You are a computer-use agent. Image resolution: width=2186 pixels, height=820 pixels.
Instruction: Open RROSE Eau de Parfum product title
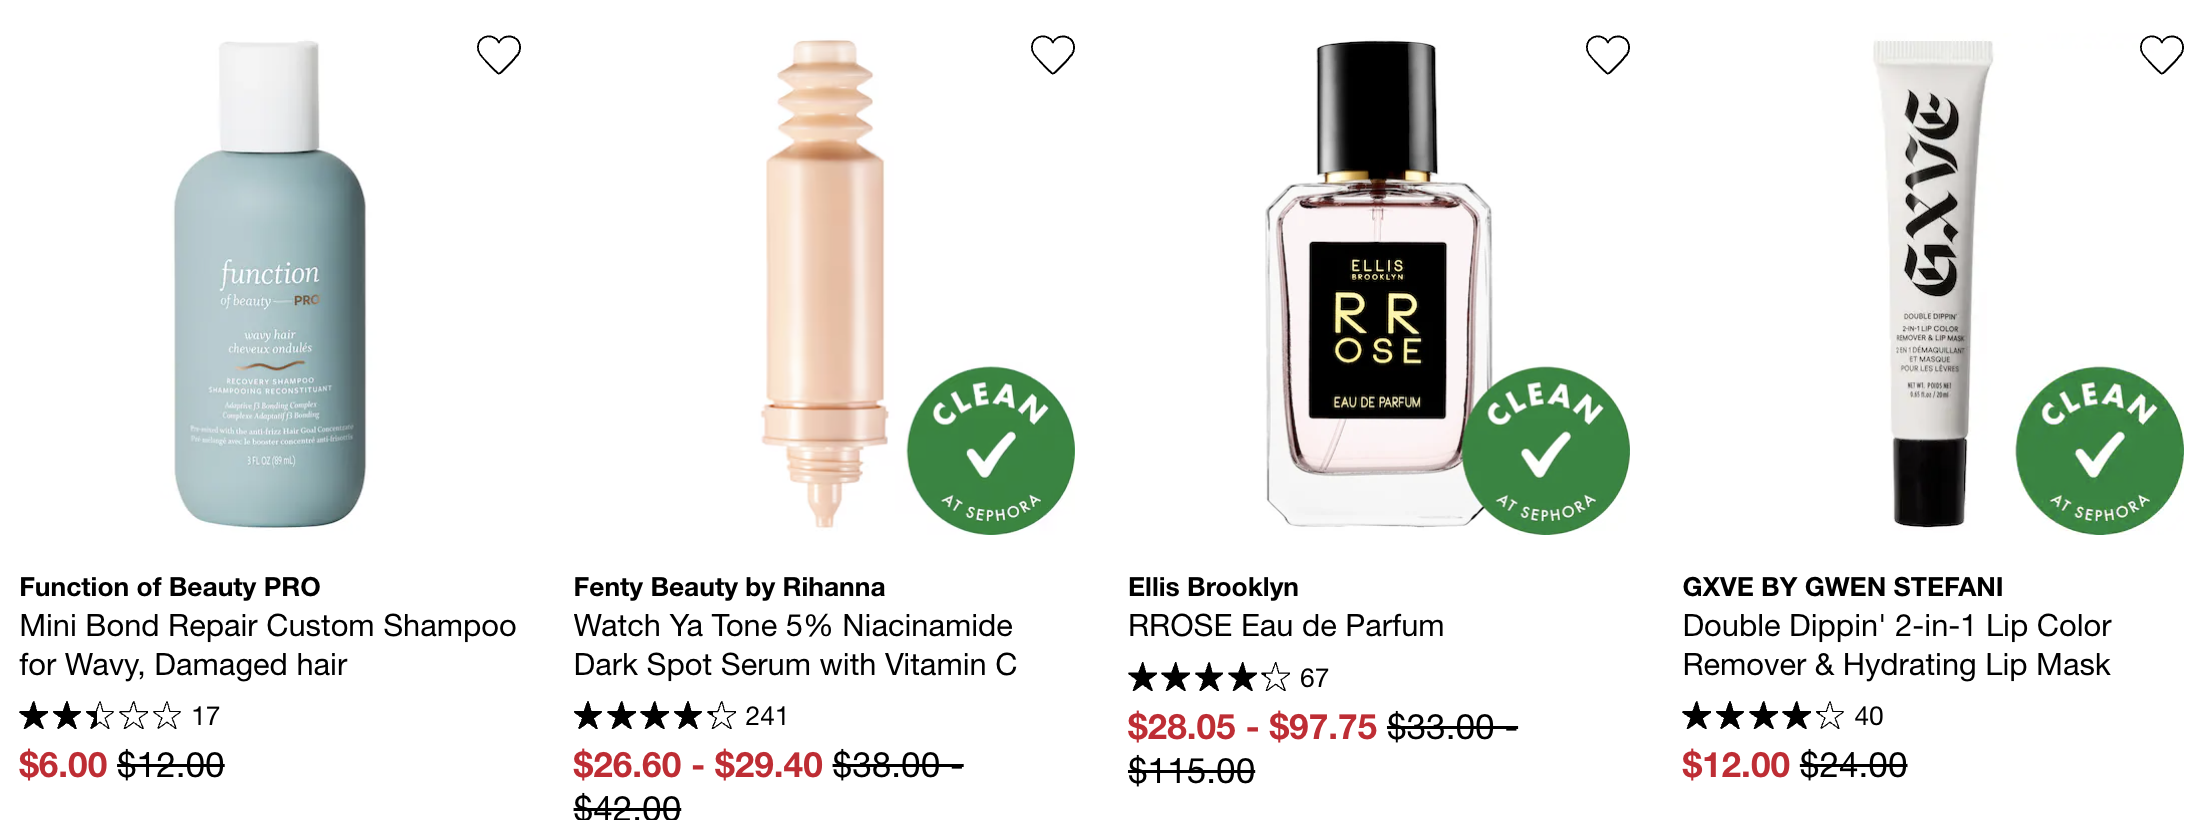tap(1286, 626)
